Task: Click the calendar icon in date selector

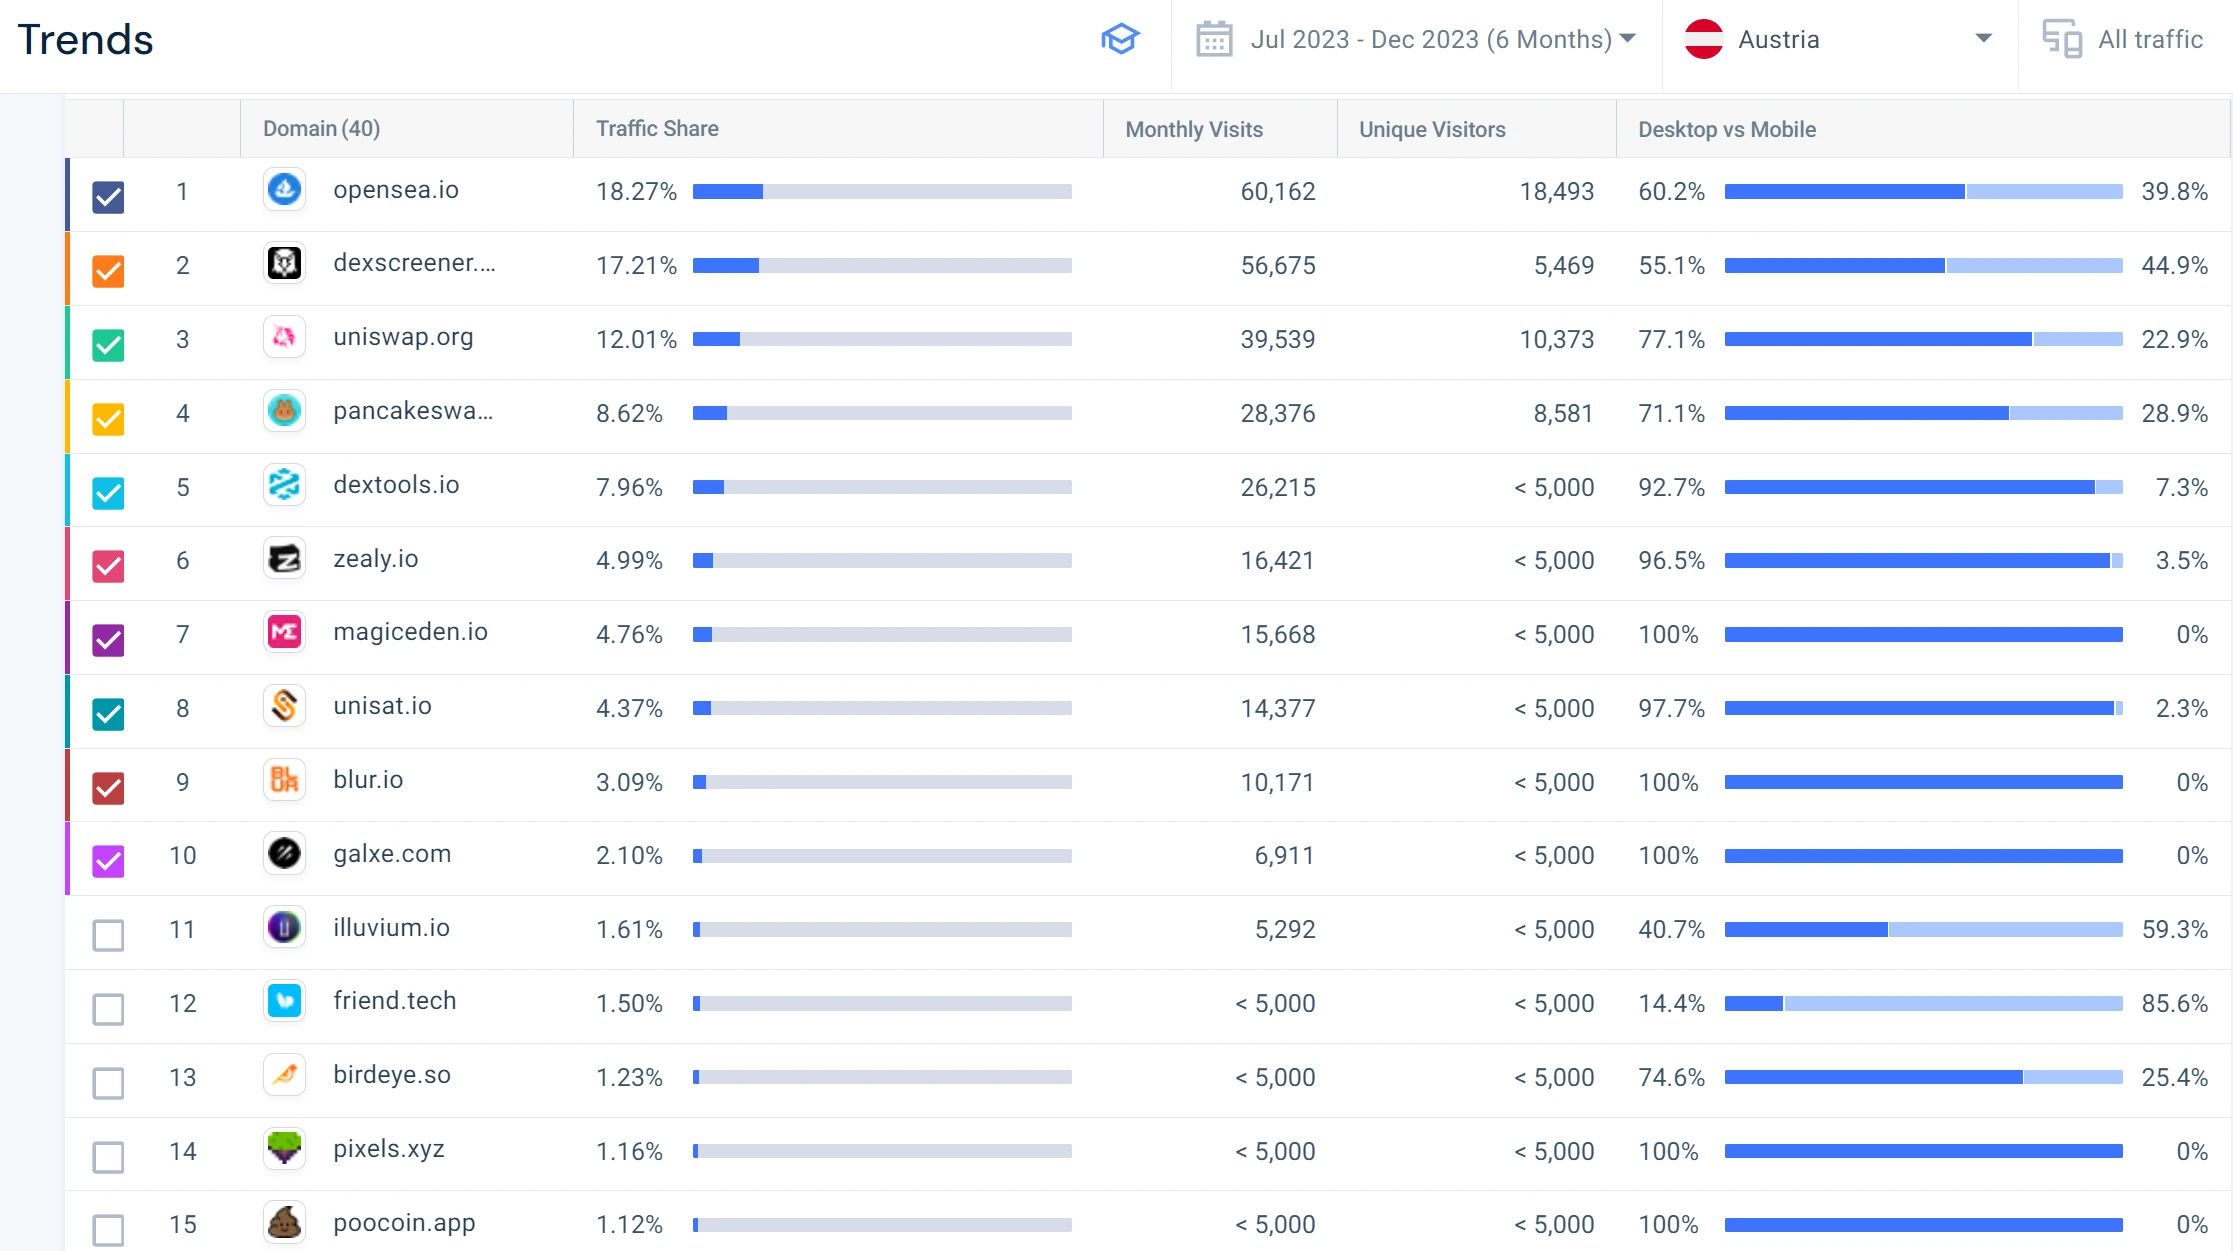Action: click(x=1213, y=40)
